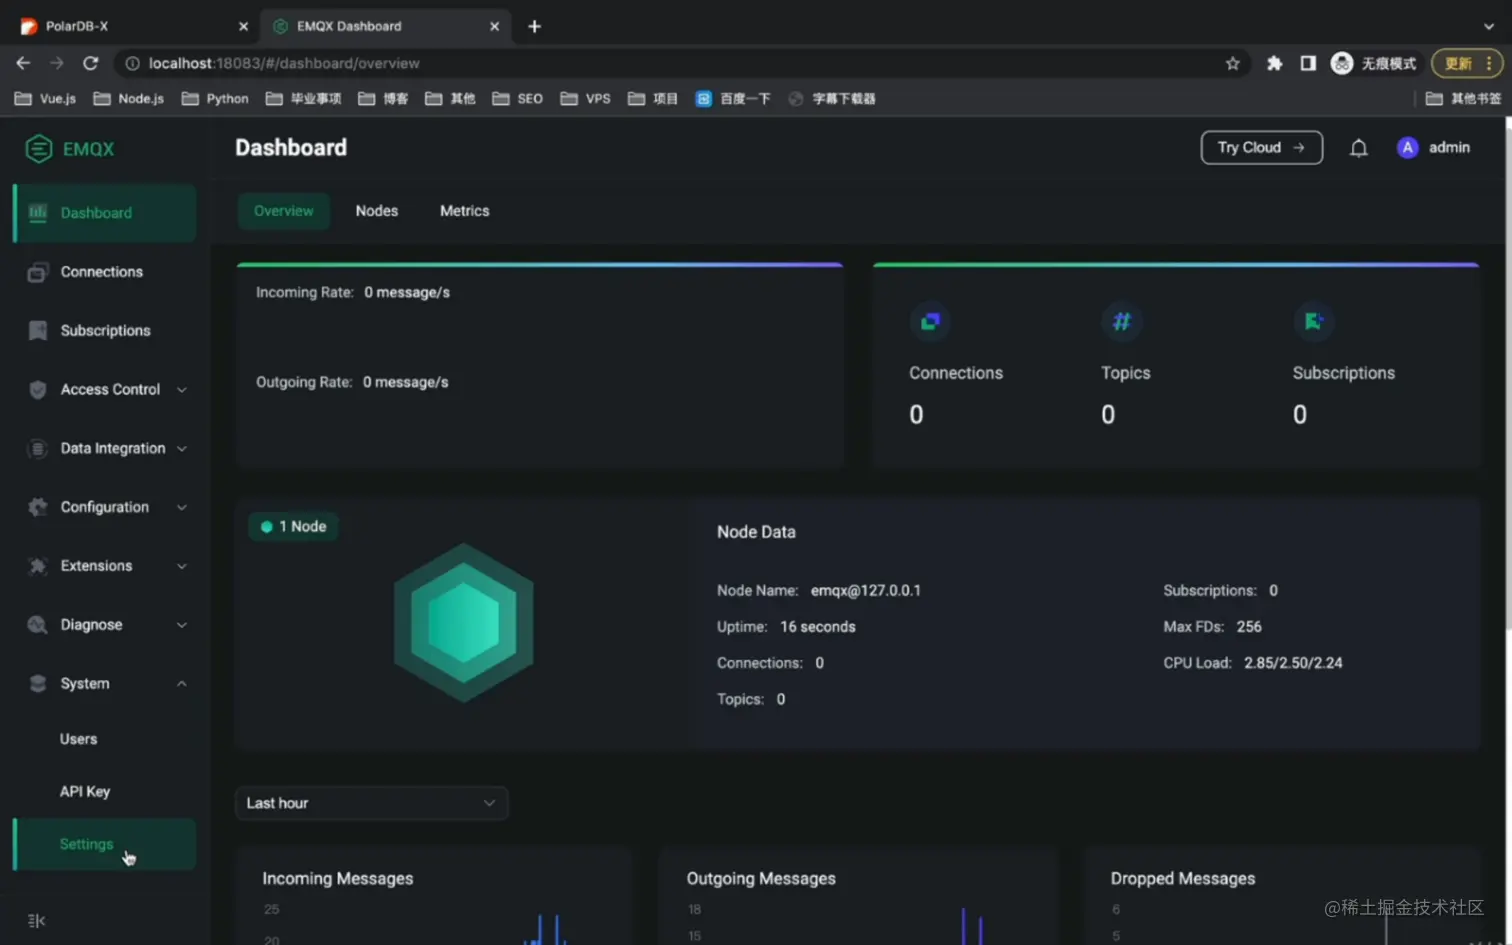Open the browser update menu button
The width and height of the screenshot is (1512, 945).
(x=1467, y=63)
